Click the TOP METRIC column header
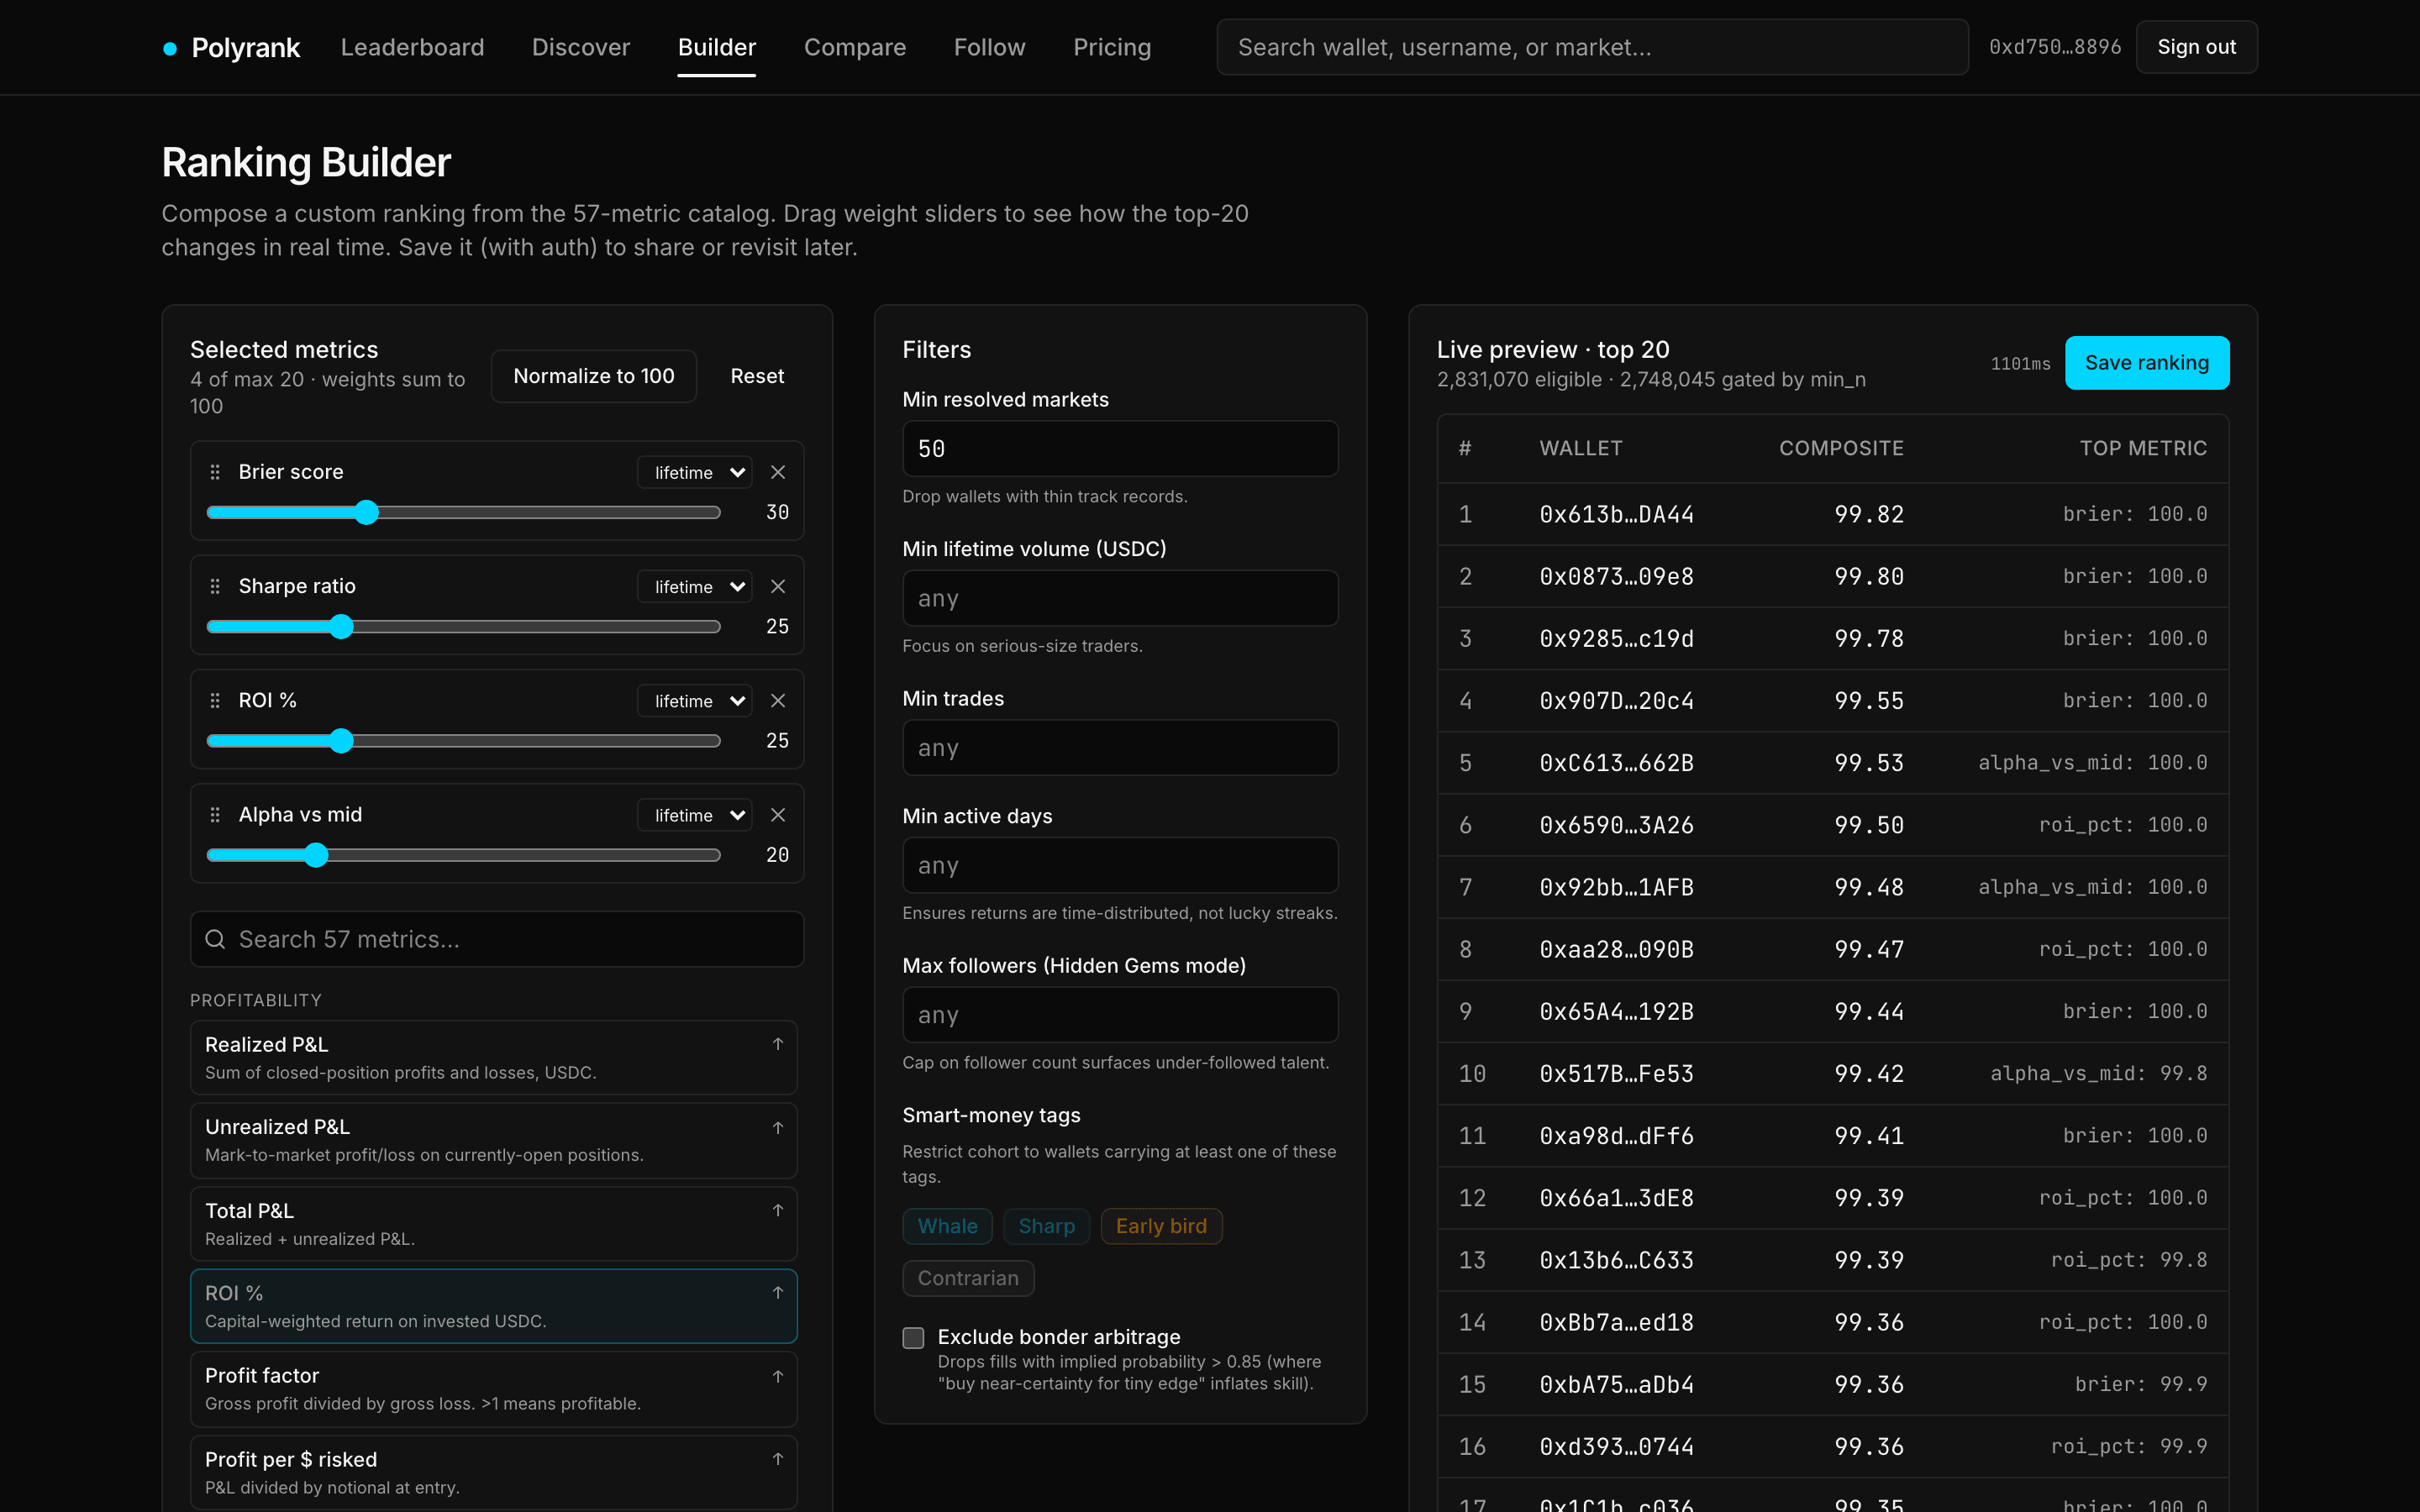The height and width of the screenshot is (1512, 2420). [2143, 448]
